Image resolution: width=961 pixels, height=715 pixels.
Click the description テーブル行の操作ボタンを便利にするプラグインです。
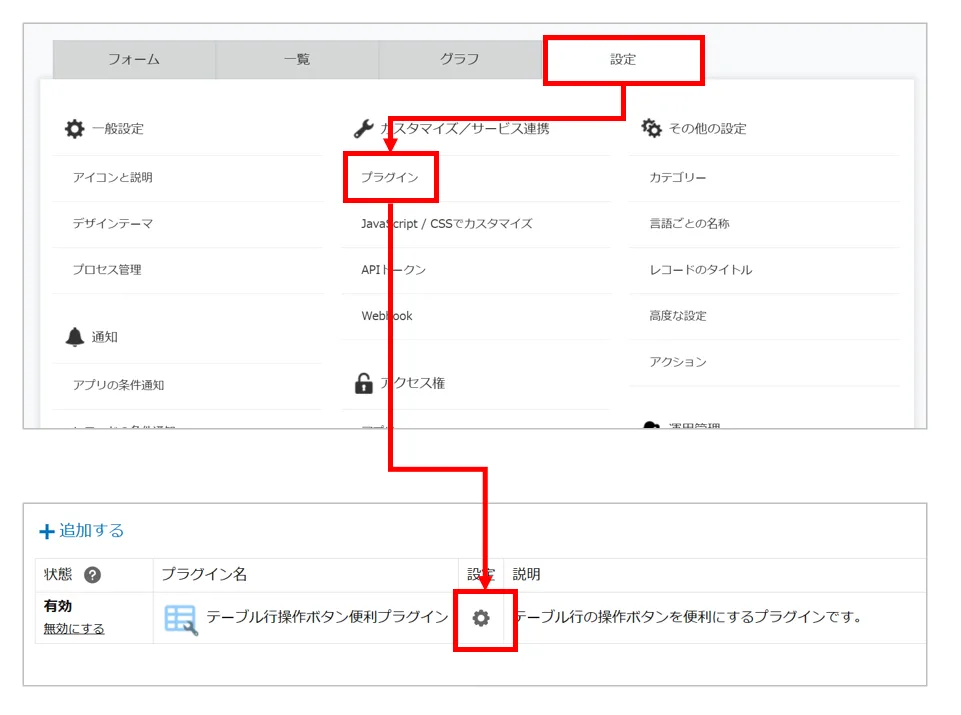click(x=689, y=617)
